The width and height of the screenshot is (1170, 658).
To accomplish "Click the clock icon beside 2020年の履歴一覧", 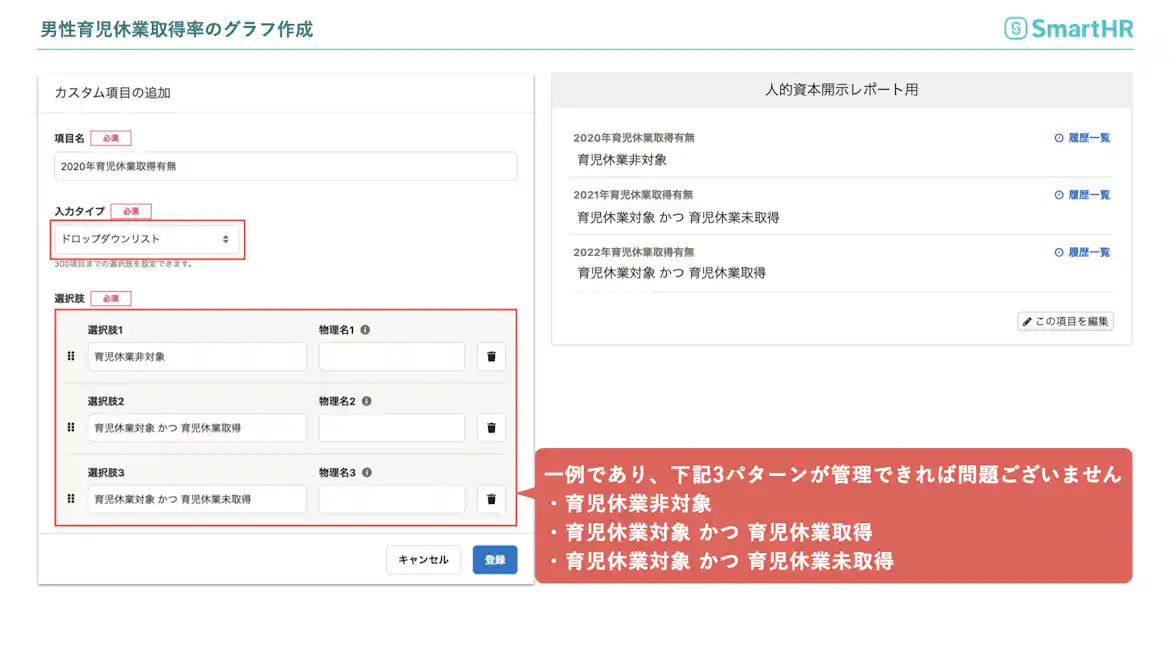I will pyautogui.click(x=1060, y=138).
